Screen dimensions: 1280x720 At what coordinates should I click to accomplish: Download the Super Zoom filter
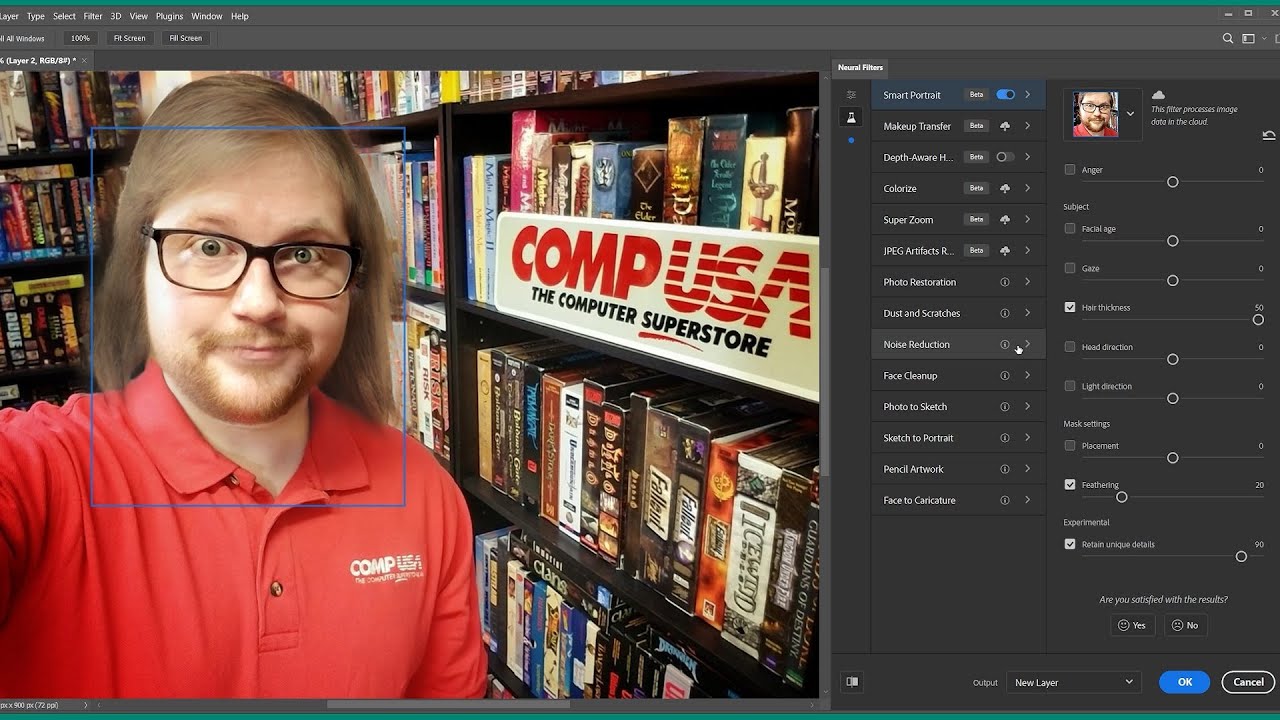(1005, 219)
